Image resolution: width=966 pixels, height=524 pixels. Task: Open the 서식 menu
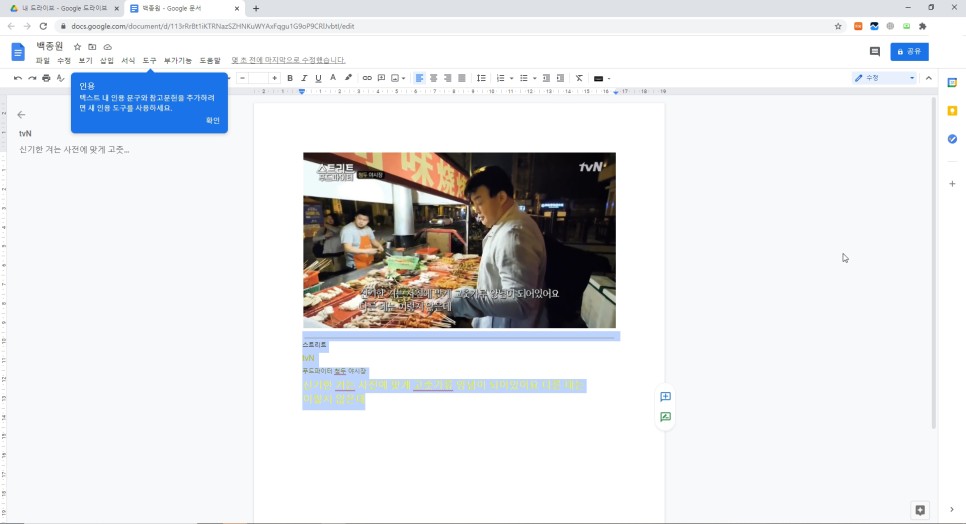coord(128,60)
